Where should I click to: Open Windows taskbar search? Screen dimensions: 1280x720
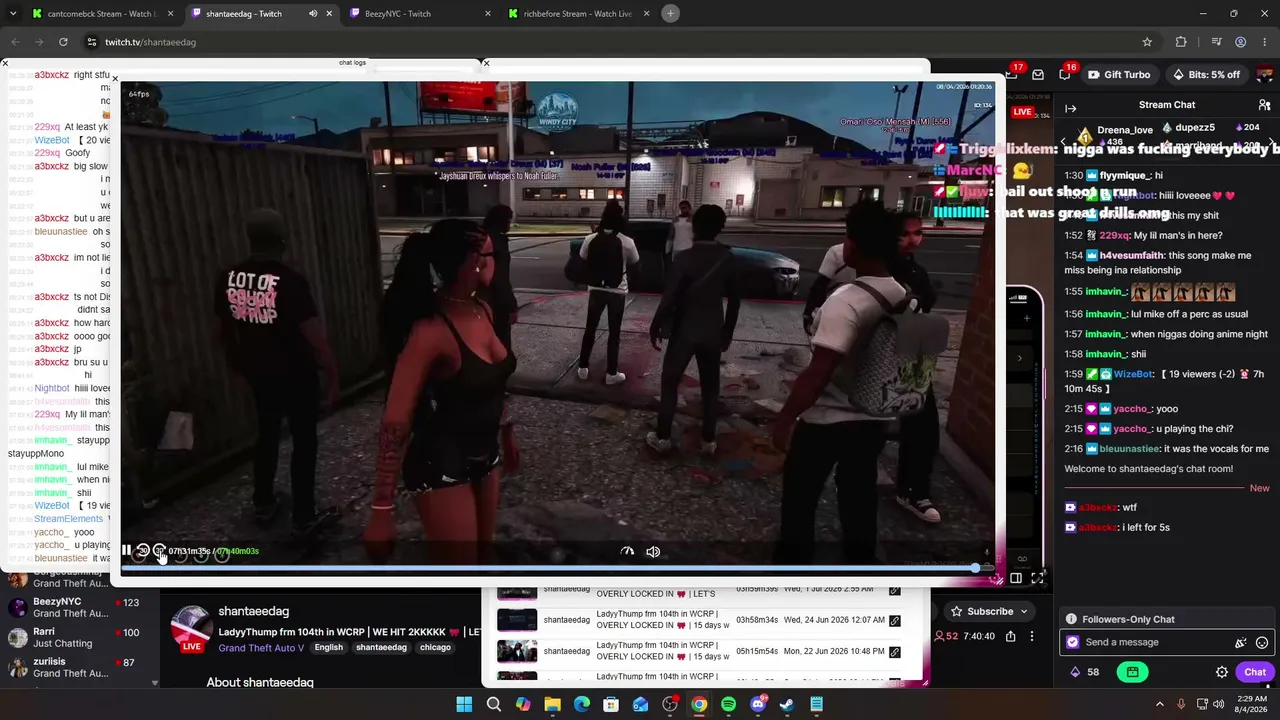493,705
